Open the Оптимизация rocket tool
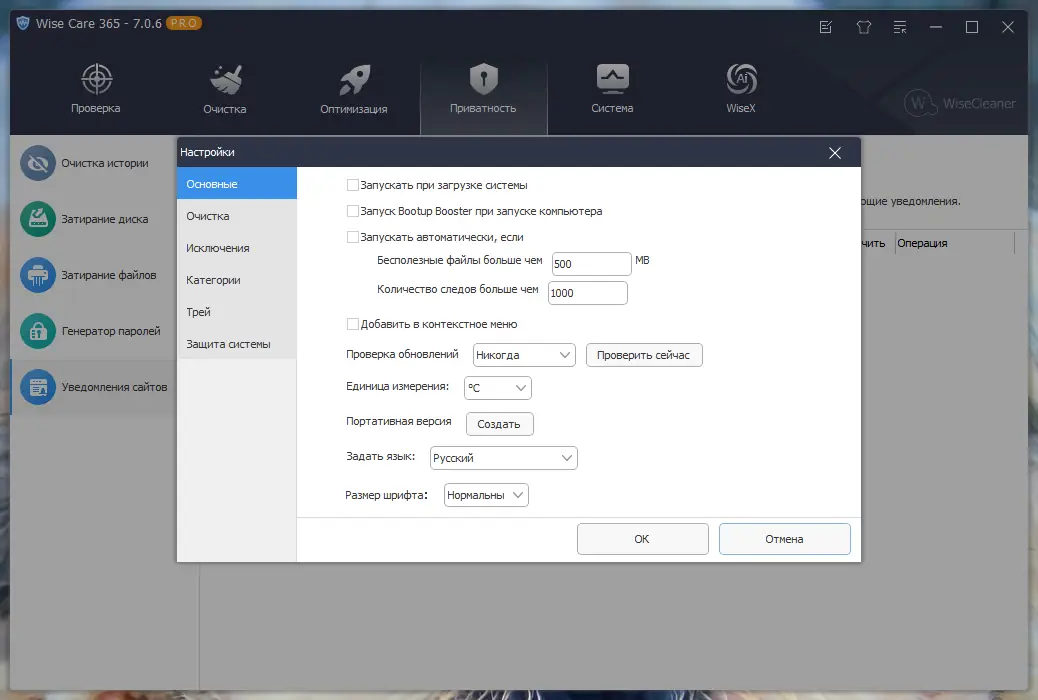 (x=354, y=85)
